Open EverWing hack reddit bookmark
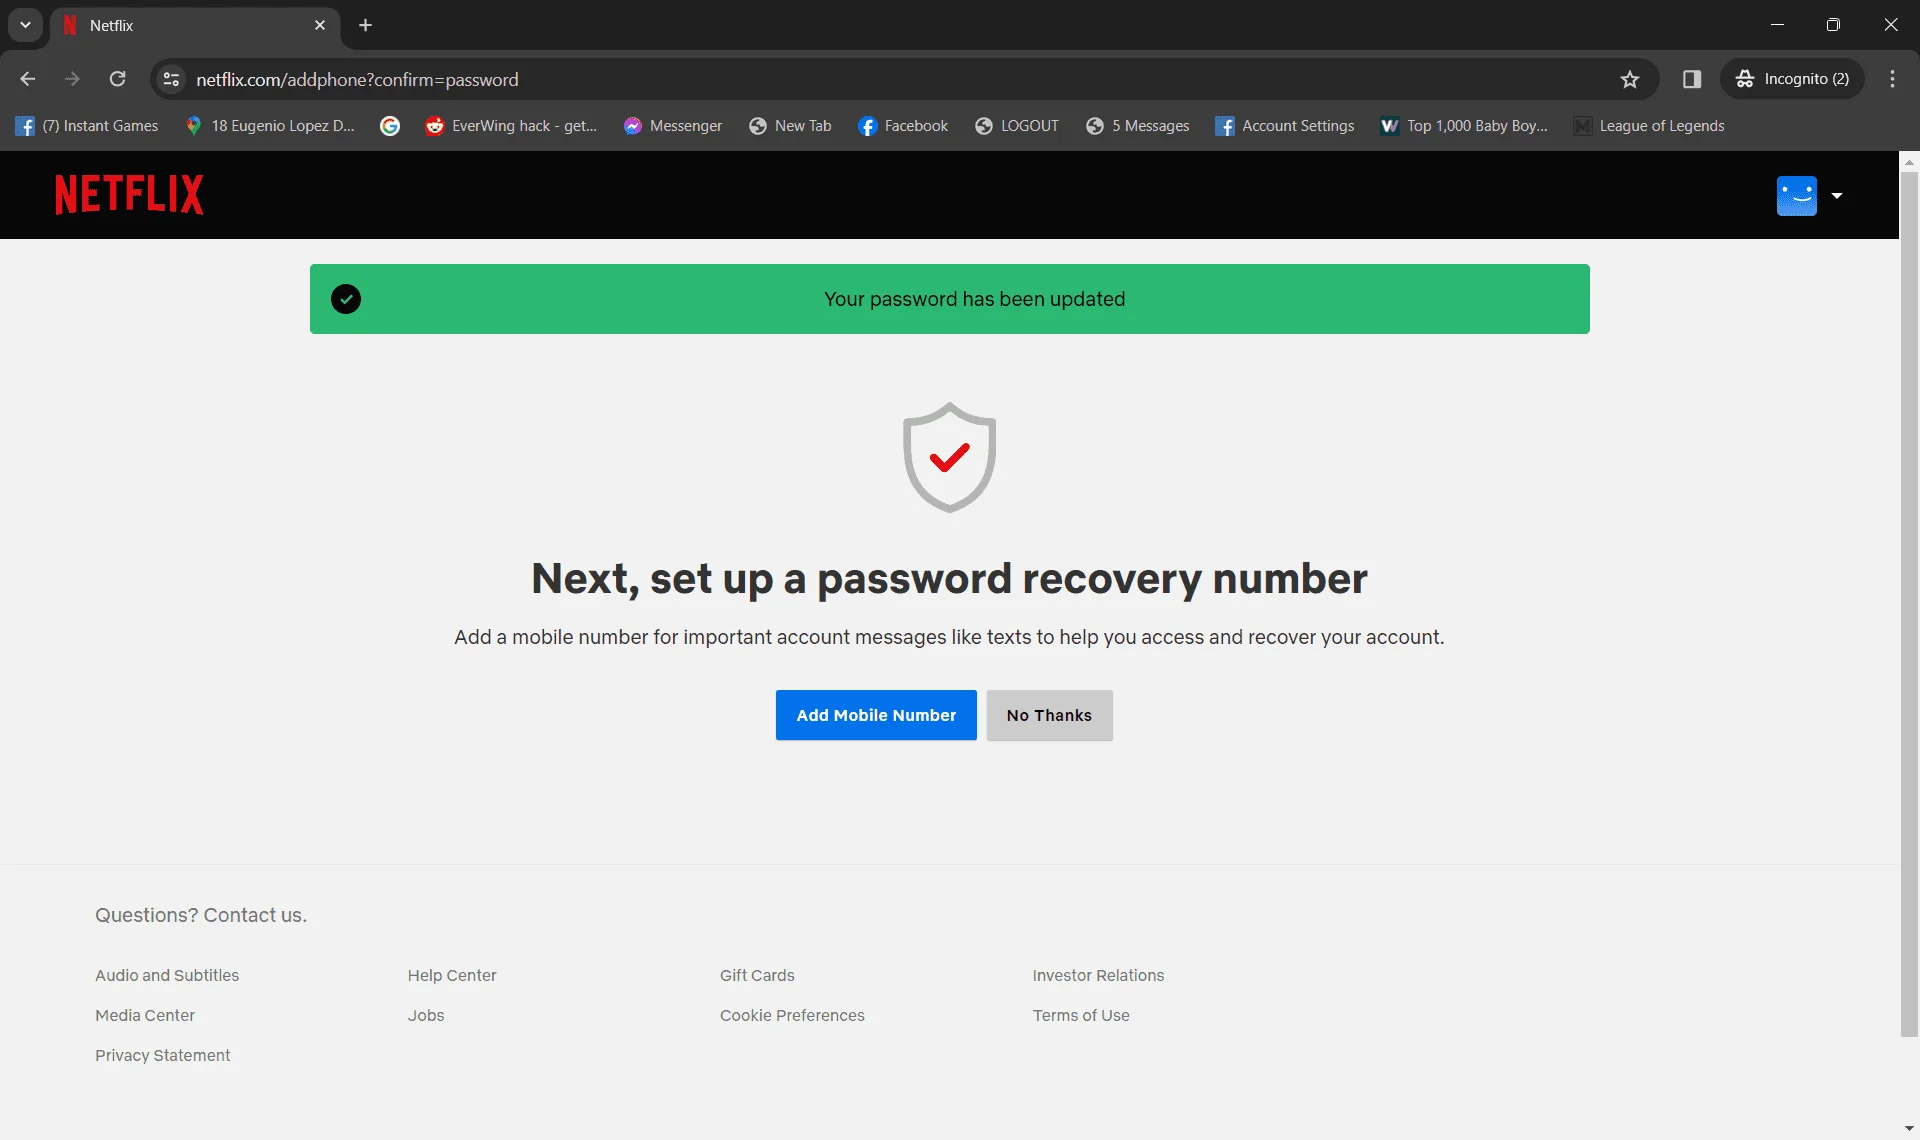1920x1140 pixels. tap(511, 126)
